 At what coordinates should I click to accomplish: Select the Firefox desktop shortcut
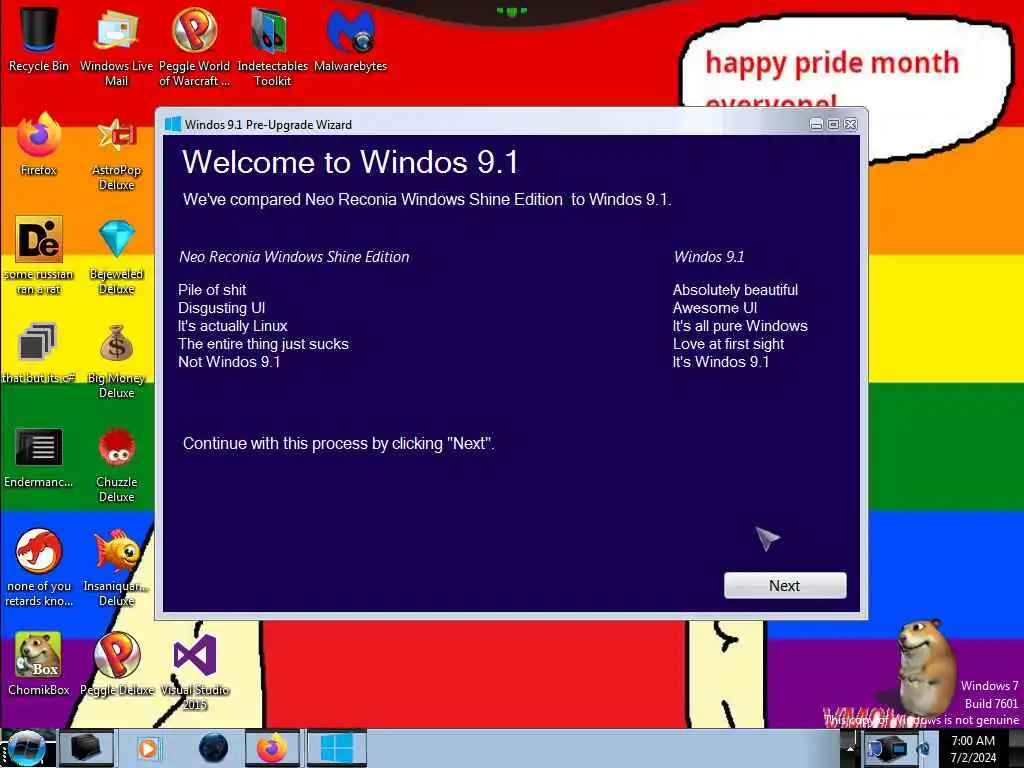[39, 144]
